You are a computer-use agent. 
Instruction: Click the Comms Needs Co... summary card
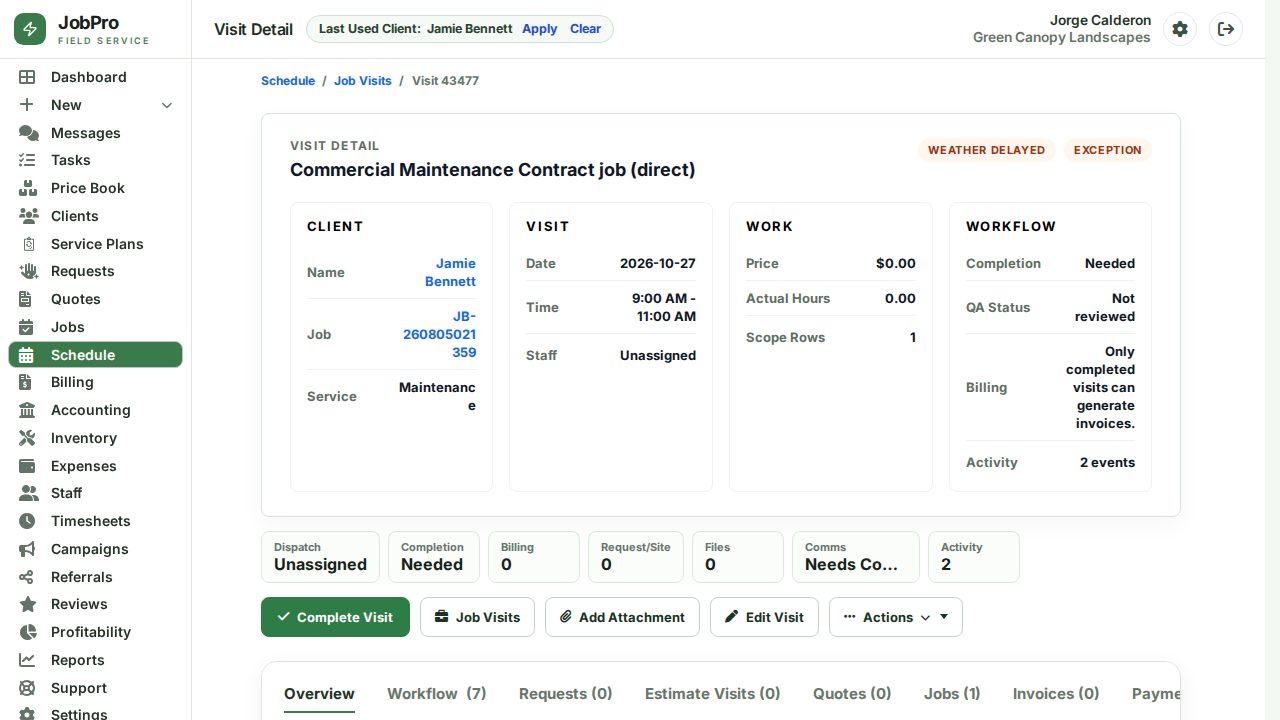tap(855, 557)
